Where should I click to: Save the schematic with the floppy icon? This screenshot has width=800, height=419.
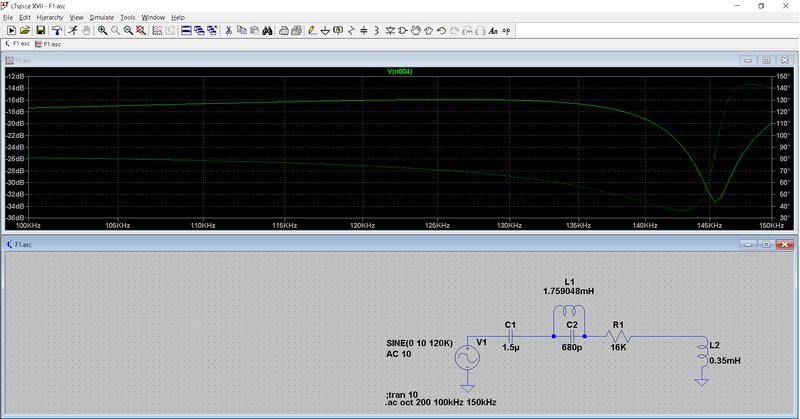(x=41, y=31)
